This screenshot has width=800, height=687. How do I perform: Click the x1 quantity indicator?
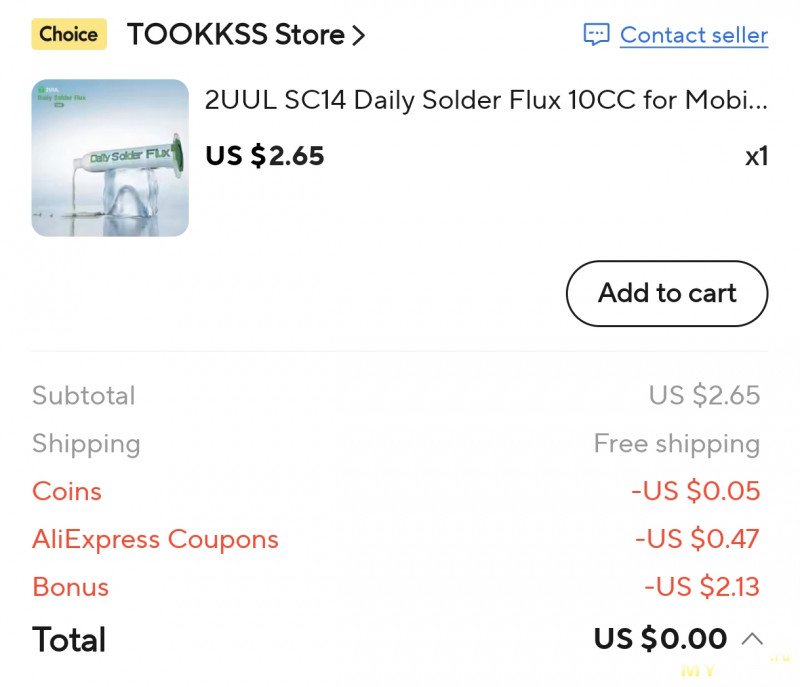pos(756,156)
